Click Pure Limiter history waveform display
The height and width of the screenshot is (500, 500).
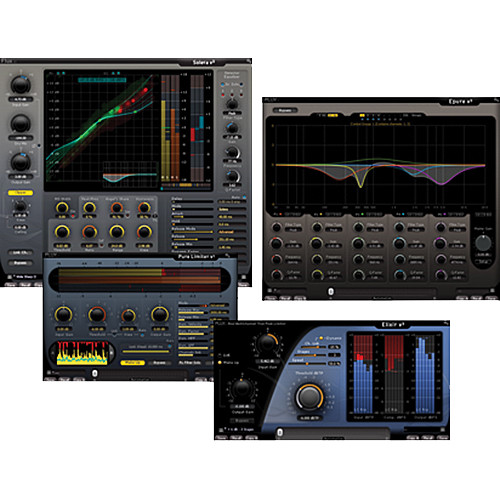(82, 353)
